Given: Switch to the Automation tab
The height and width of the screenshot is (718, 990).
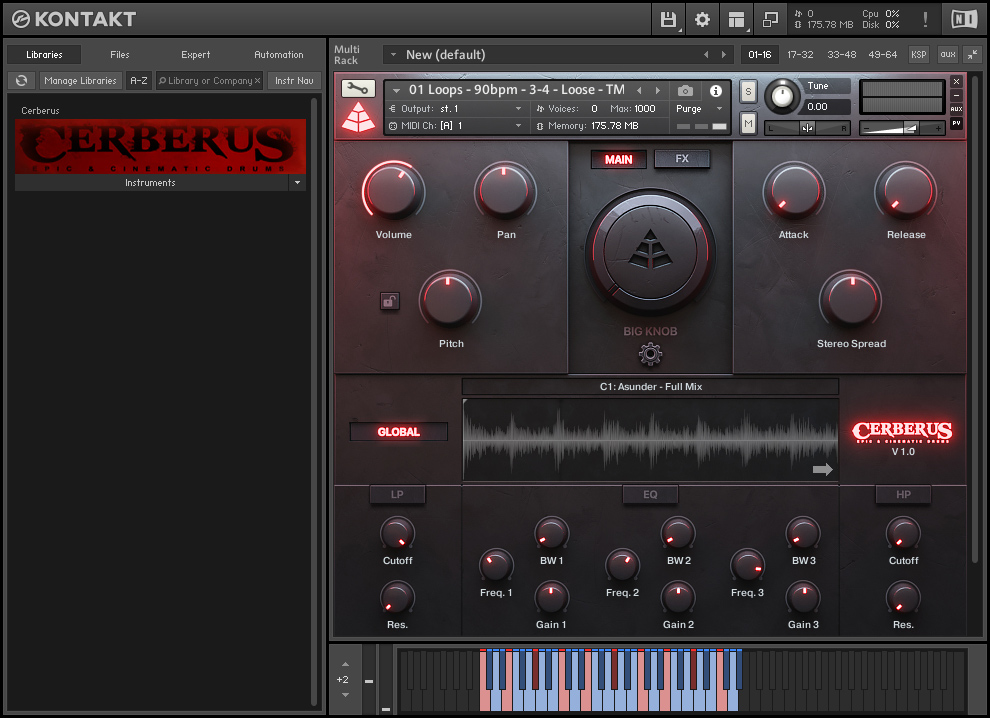Looking at the screenshot, I should [278, 55].
